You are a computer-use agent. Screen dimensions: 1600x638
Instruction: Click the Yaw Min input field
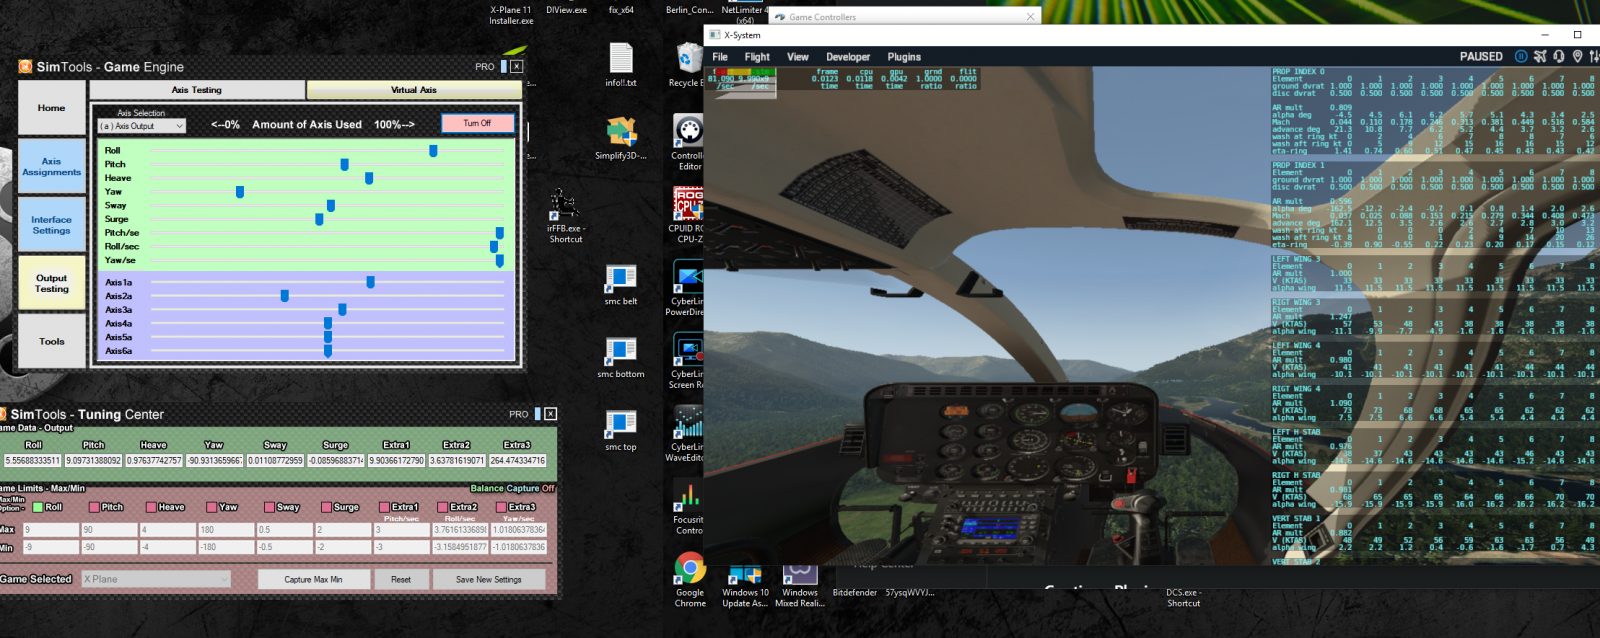click(x=226, y=547)
